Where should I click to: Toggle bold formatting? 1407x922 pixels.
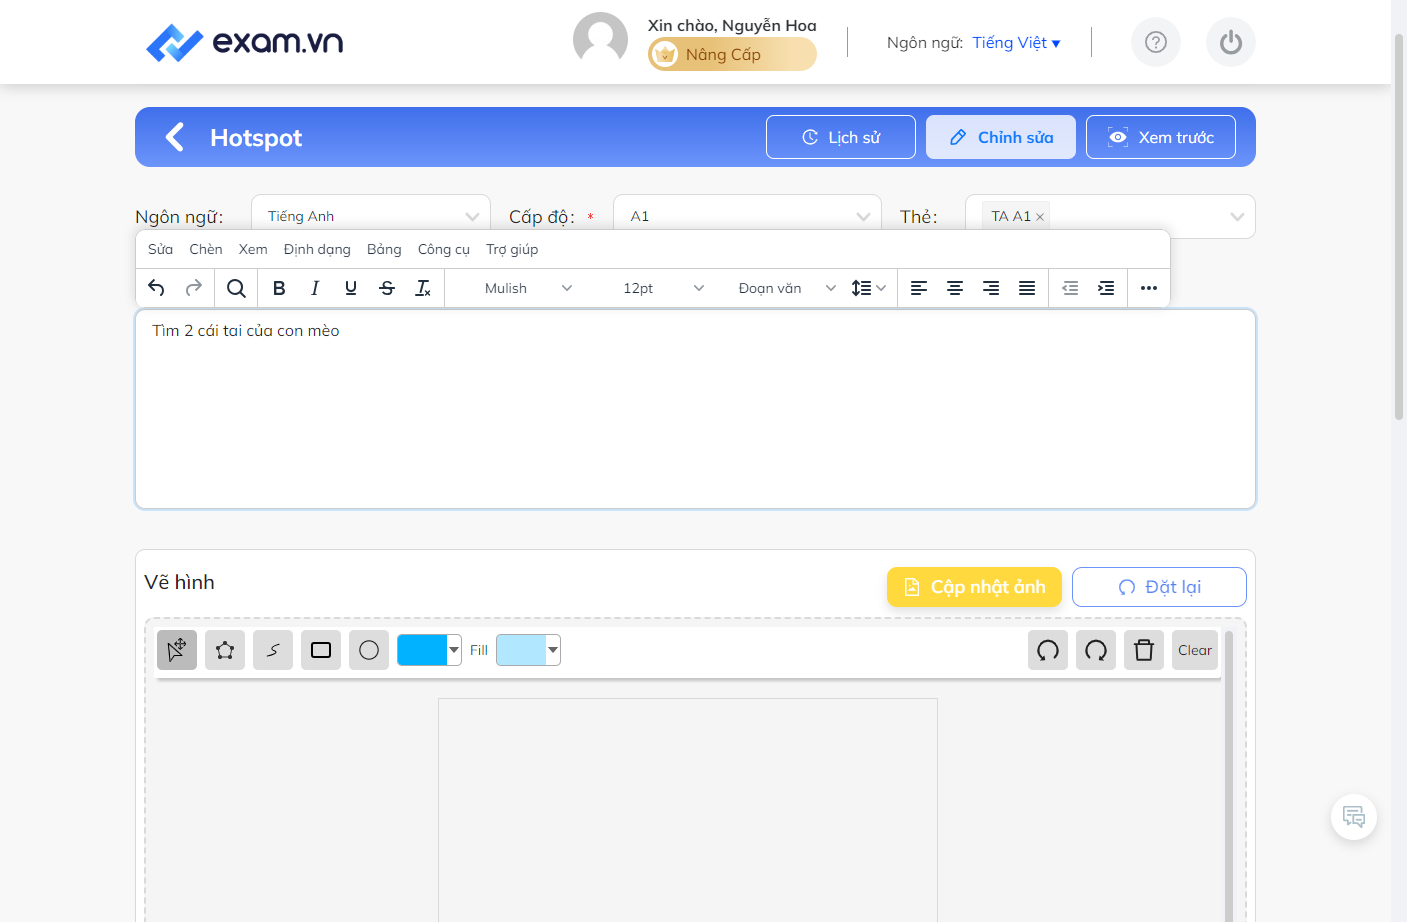279,288
